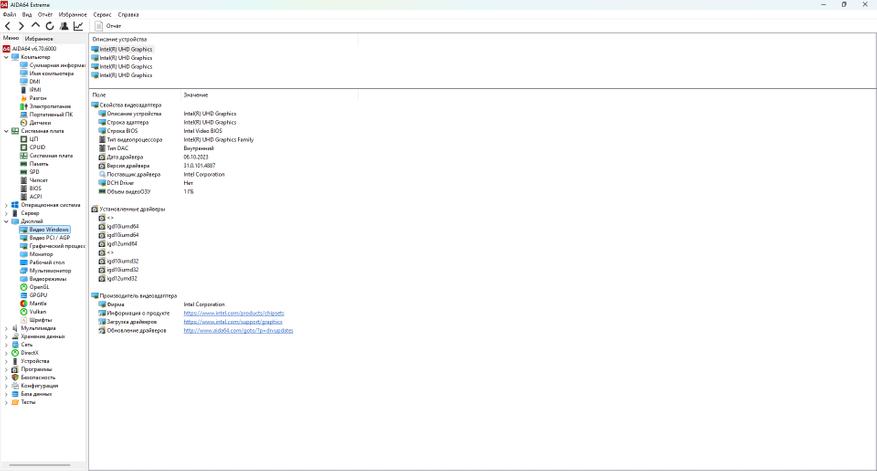877x471 pixels.
Task: Expand the Мультимедиа tree node
Action: pyautogui.click(x=6, y=328)
